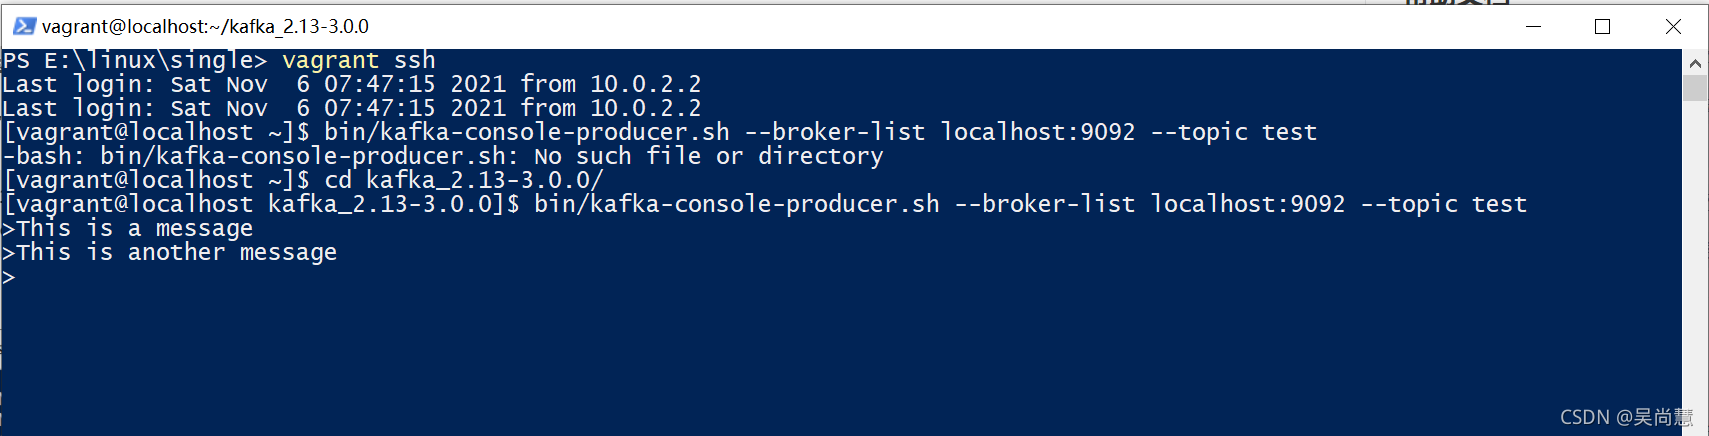1709x436 pixels.
Task: Click the 'PS E:\linux\single>' prompt
Action: click(x=135, y=60)
